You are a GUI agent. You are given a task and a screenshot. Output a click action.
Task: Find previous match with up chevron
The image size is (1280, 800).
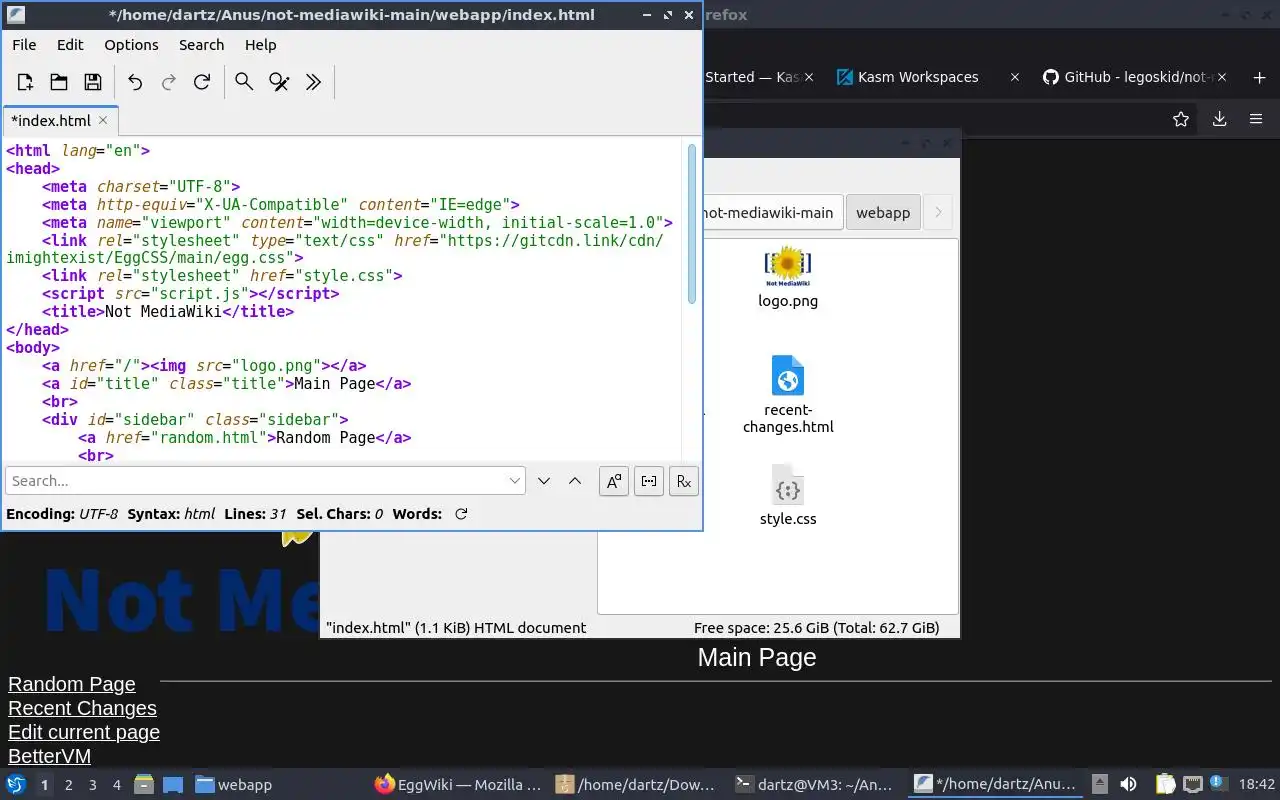pos(575,481)
